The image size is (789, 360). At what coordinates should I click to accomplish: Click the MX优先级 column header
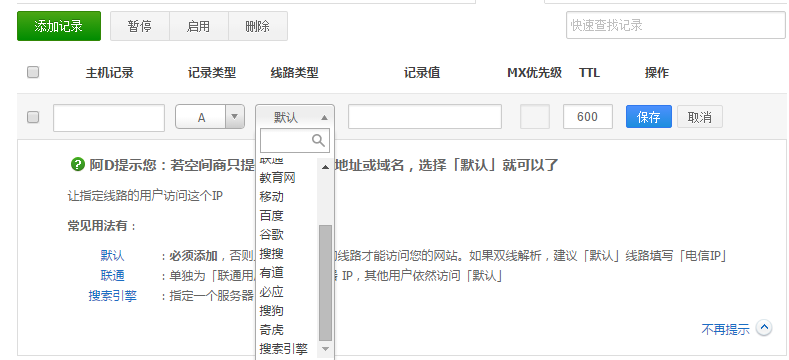click(534, 73)
